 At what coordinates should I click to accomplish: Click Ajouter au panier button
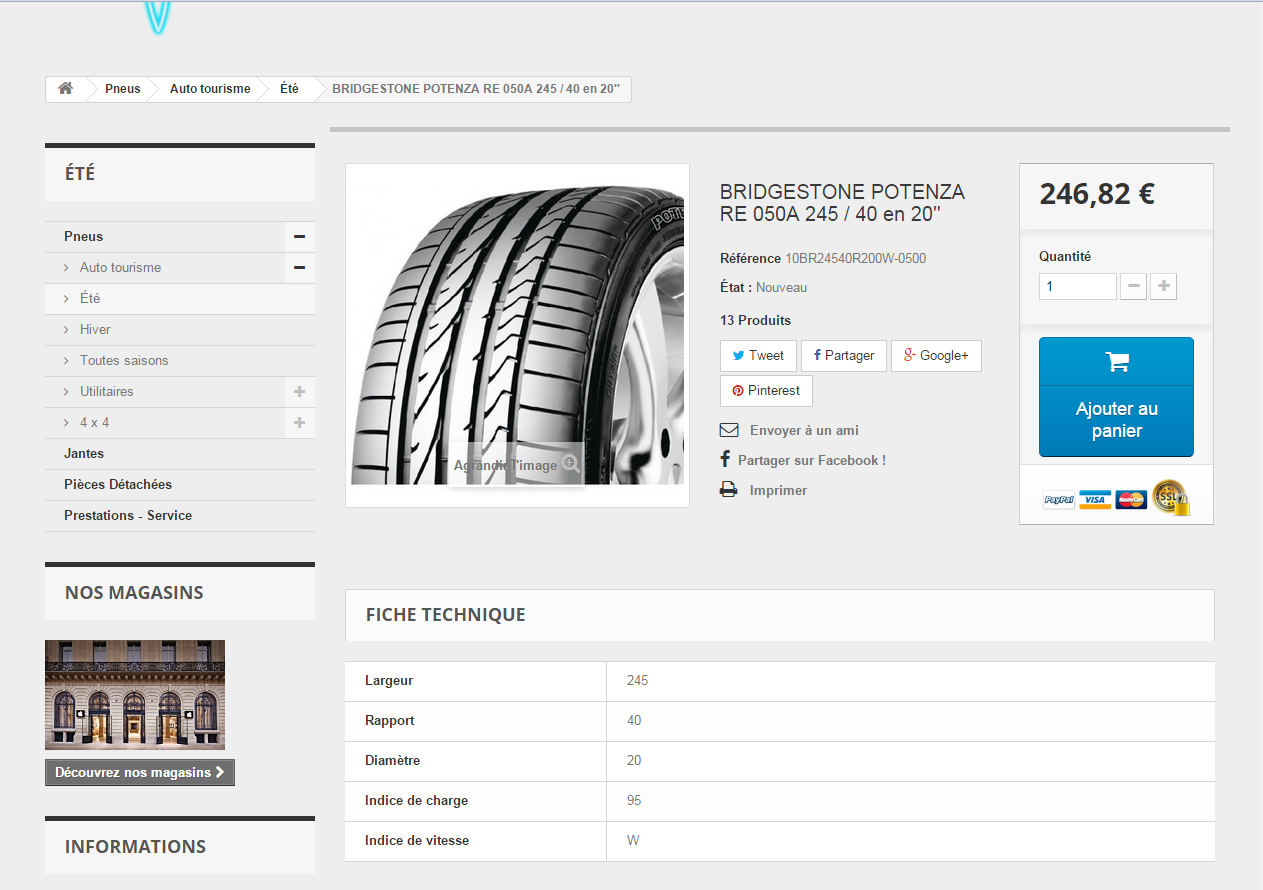[x=1116, y=397]
